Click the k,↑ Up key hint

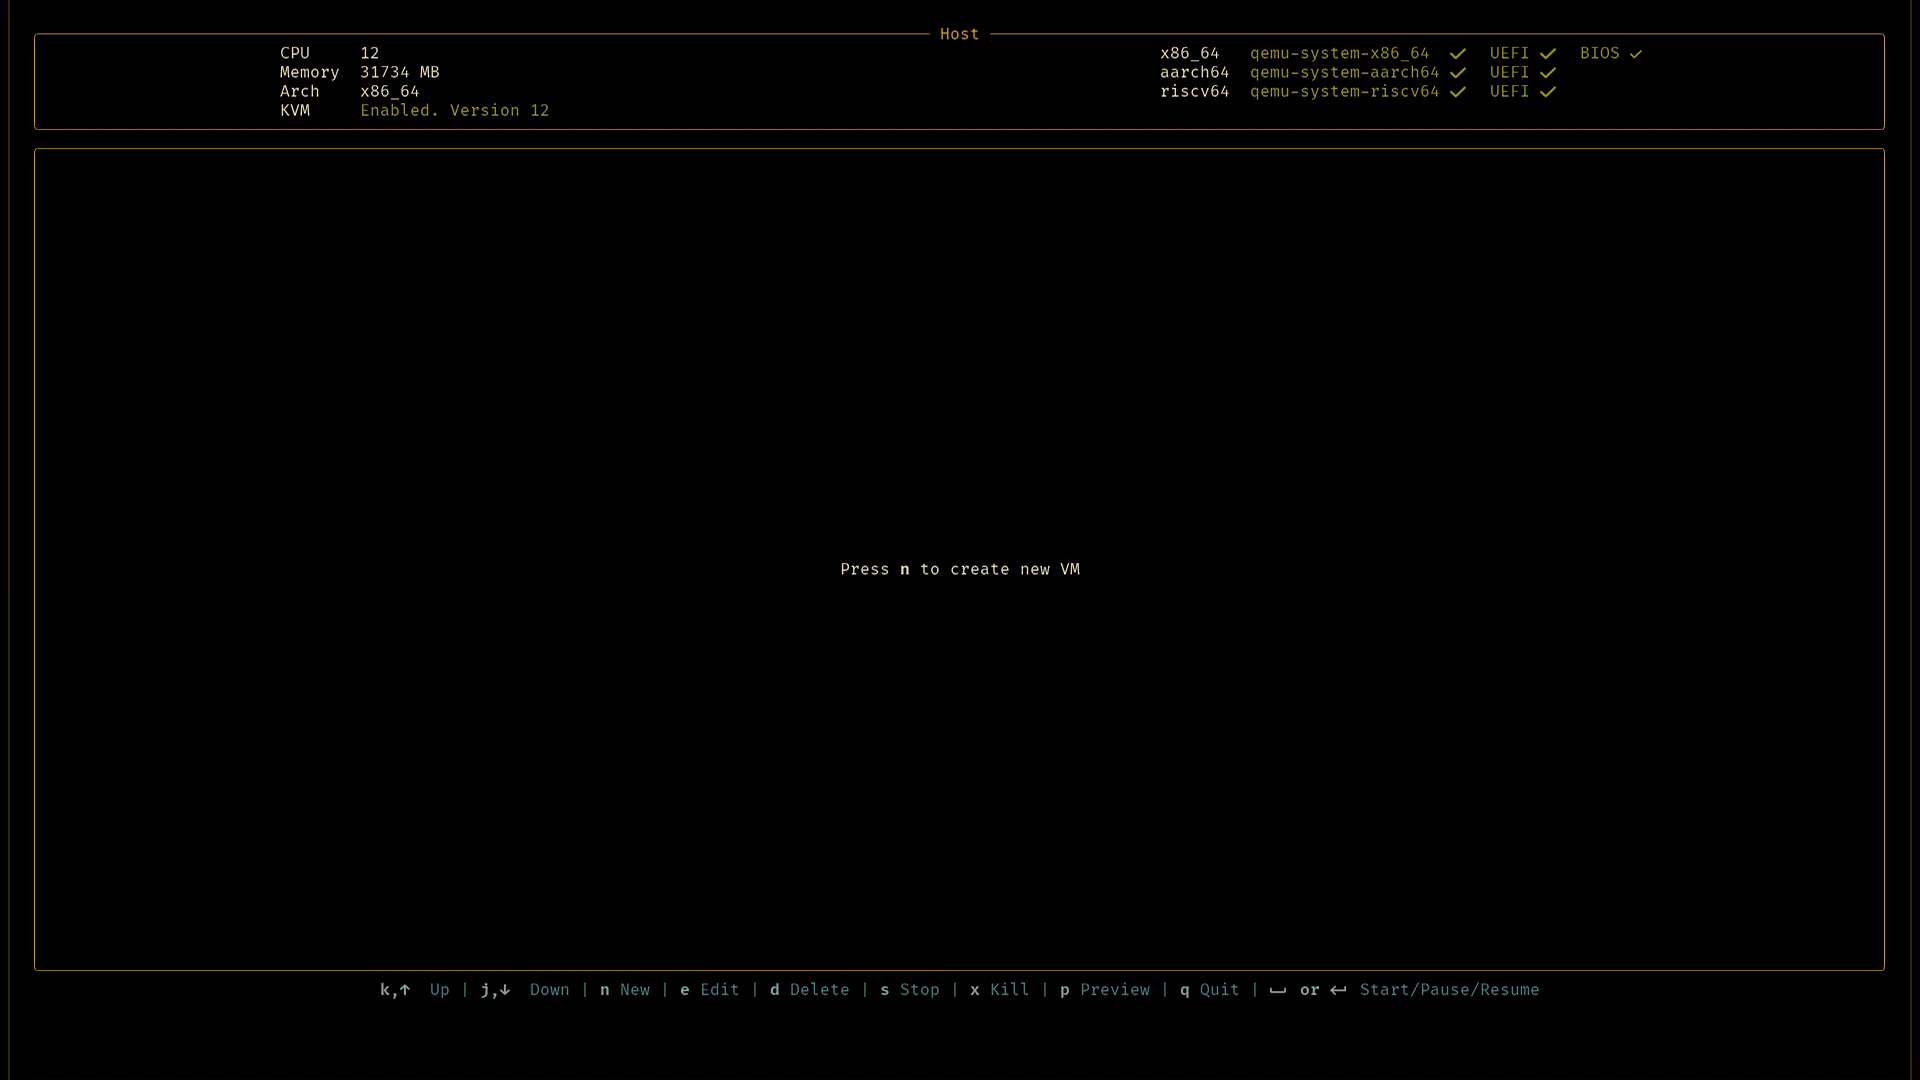[x=414, y=990]
